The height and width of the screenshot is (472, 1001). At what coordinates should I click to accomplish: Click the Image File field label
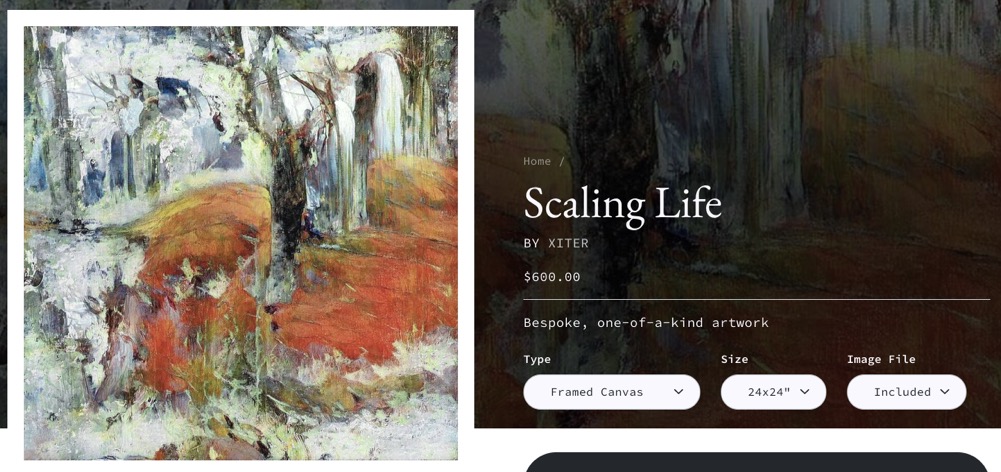tap(881, 359)
